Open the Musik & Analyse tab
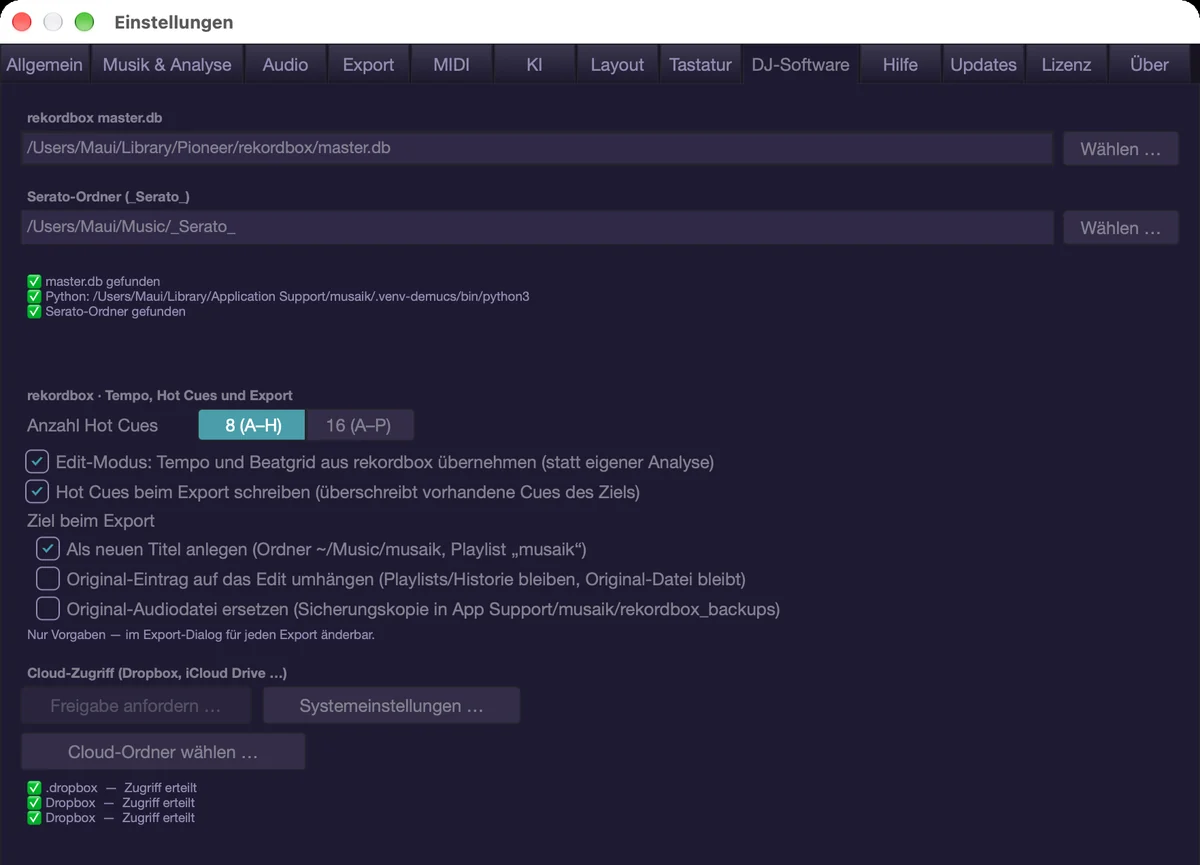The width and height of the screenshot is (1200, 865). pyautogui.click(x=167, y=64)
